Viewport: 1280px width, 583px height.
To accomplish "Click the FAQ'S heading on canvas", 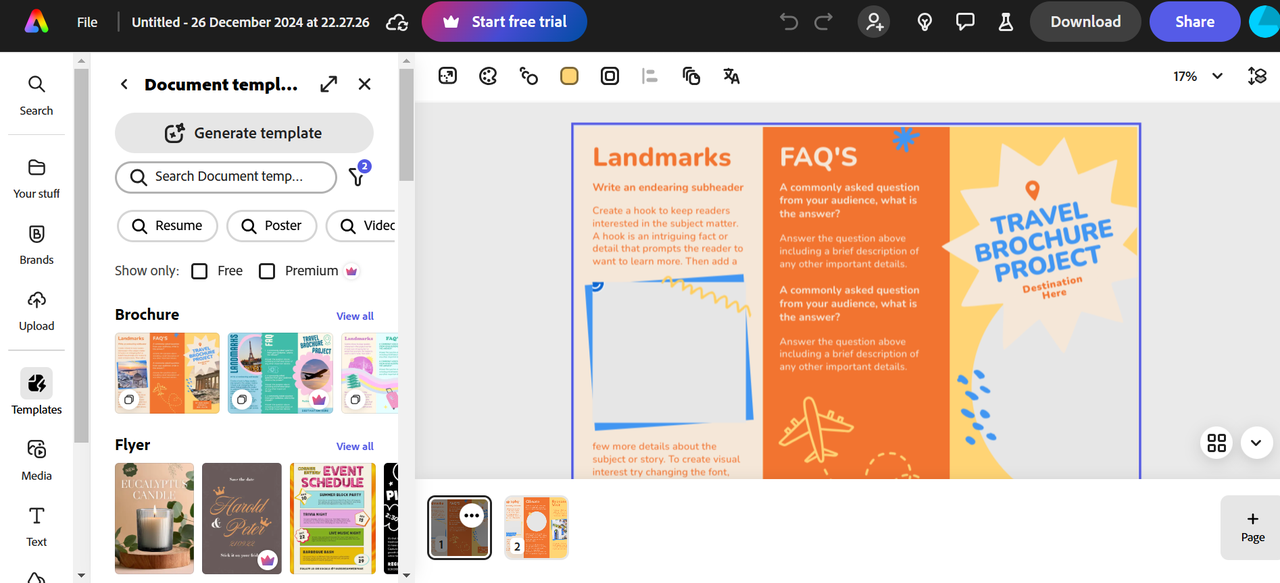I will [818, 157].
